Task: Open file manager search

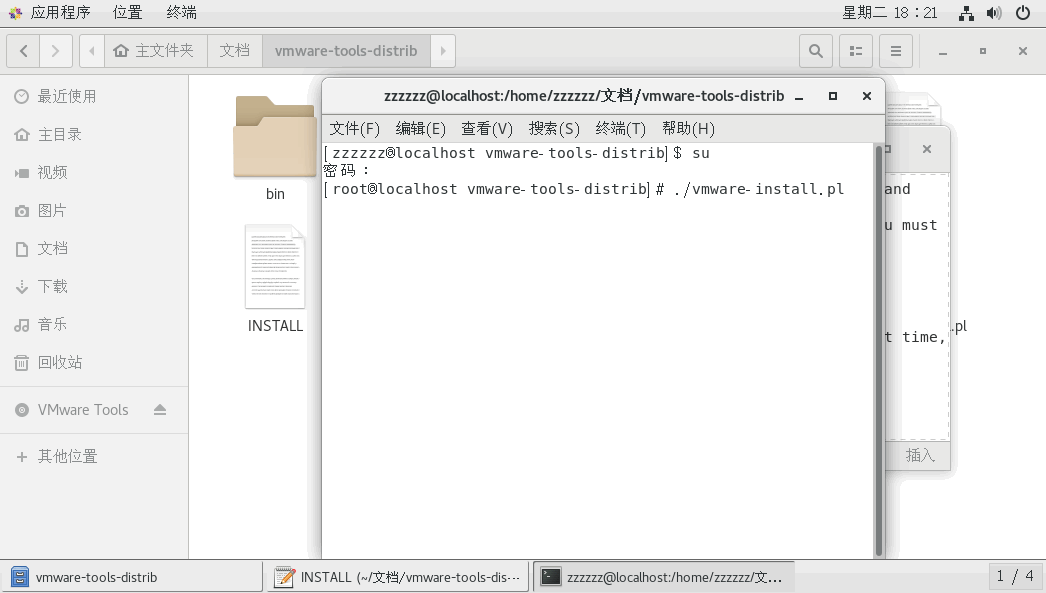Action: [x=816, y=51]
